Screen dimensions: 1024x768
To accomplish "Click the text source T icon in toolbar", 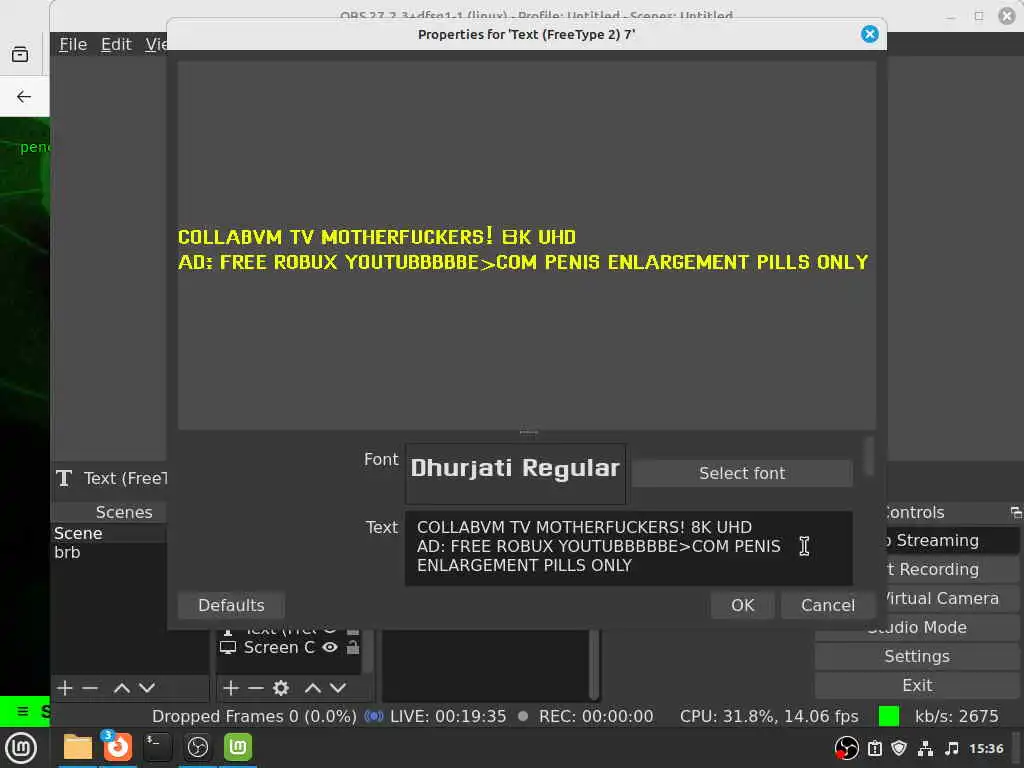I will [64, 478].
